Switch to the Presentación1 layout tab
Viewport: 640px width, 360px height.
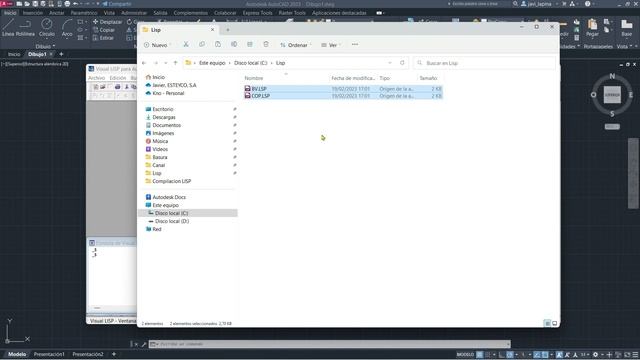49,354
